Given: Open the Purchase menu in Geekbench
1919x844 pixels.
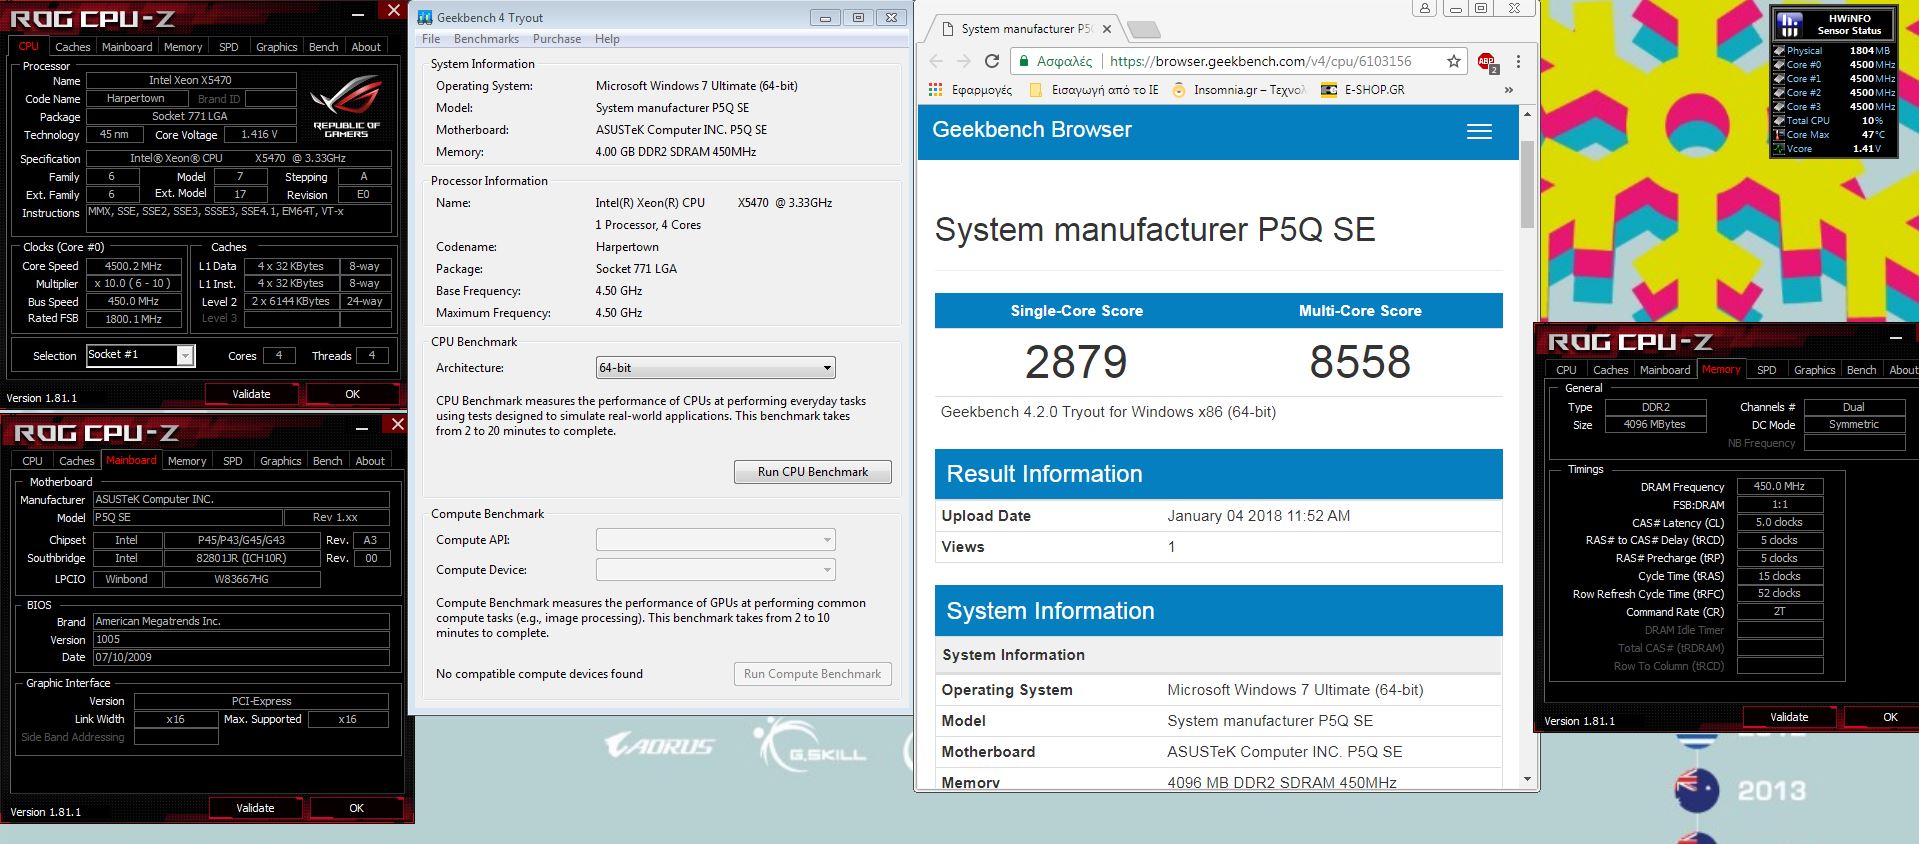Looking at the screenshot, I should [x=557, y=39].
